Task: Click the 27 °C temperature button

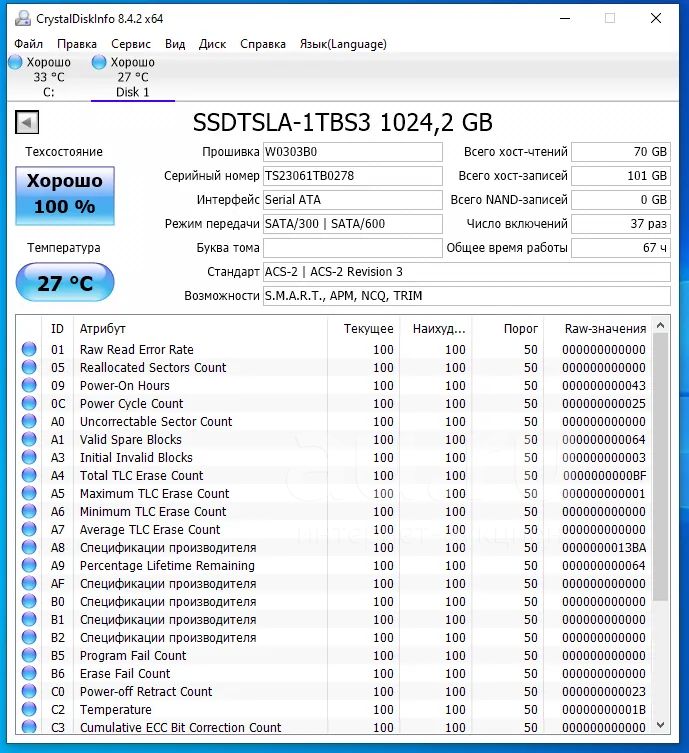Action: [65, 282]
